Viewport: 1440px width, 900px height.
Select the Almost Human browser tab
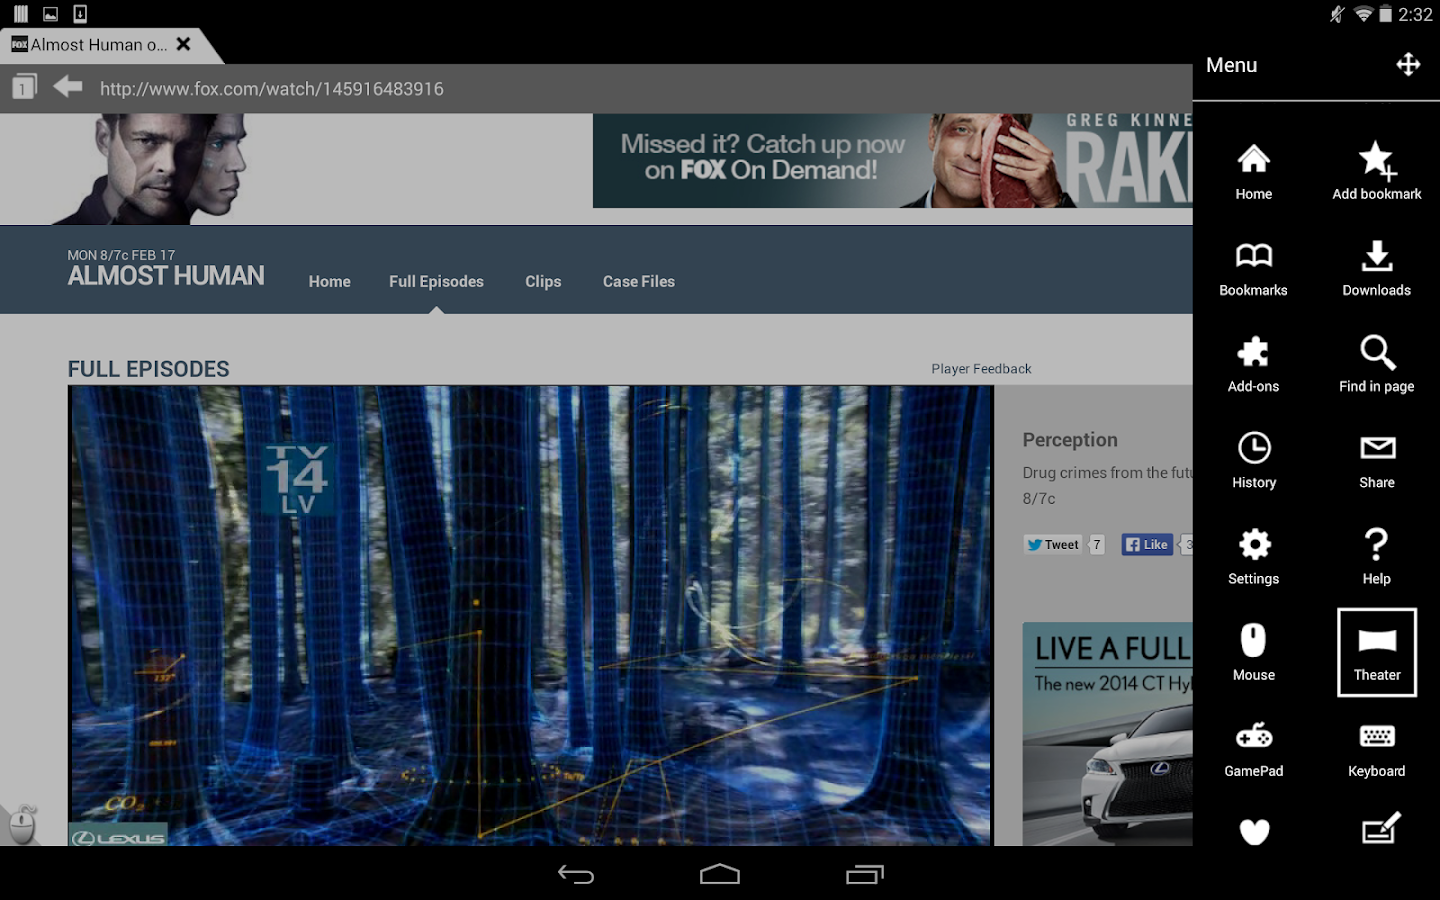tap(100, 45)
